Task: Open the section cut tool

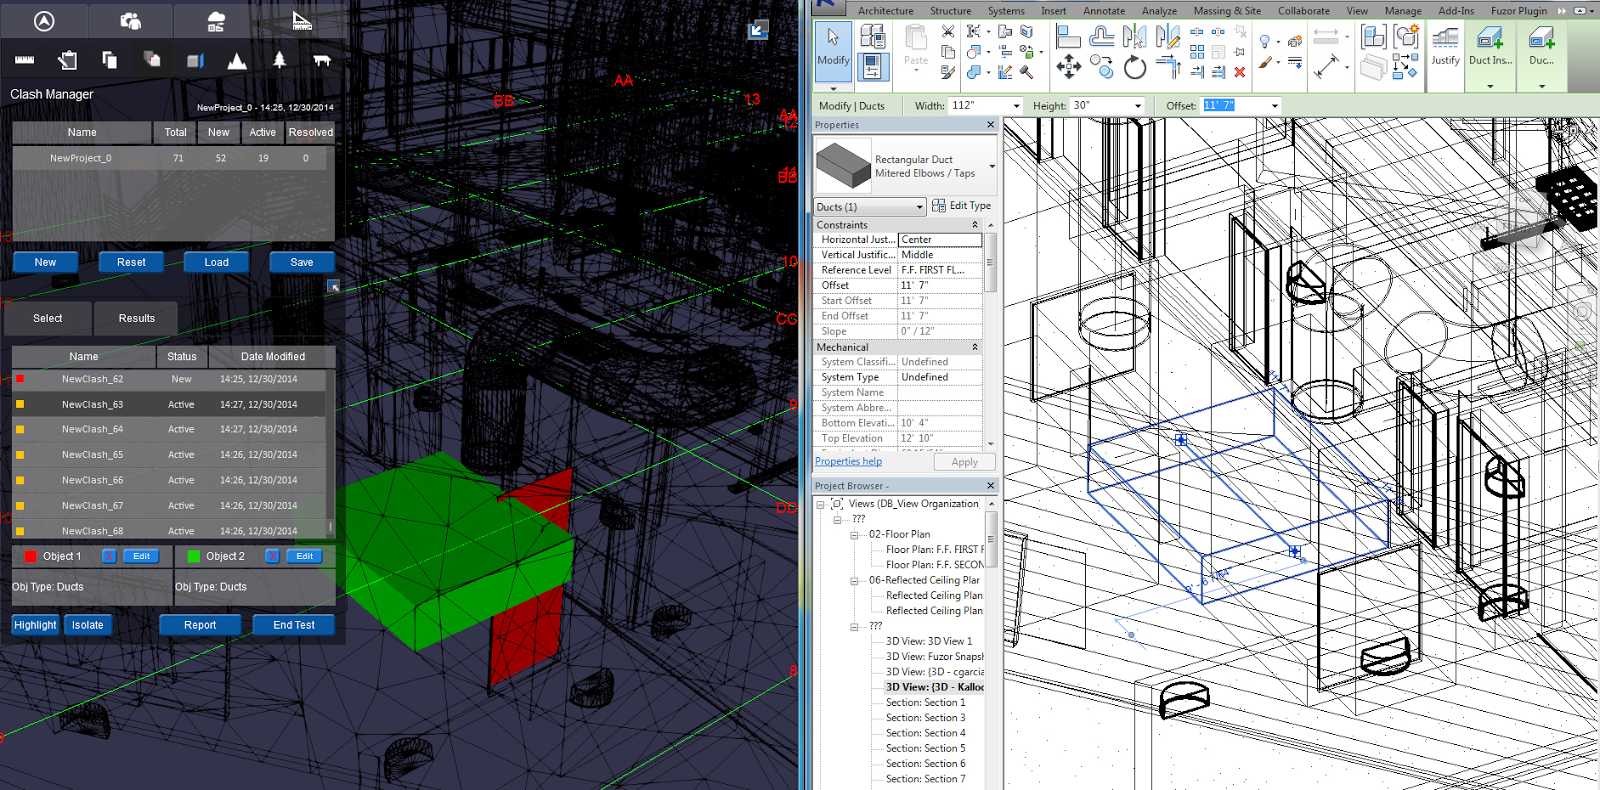Action: click(x=195, y=60)
